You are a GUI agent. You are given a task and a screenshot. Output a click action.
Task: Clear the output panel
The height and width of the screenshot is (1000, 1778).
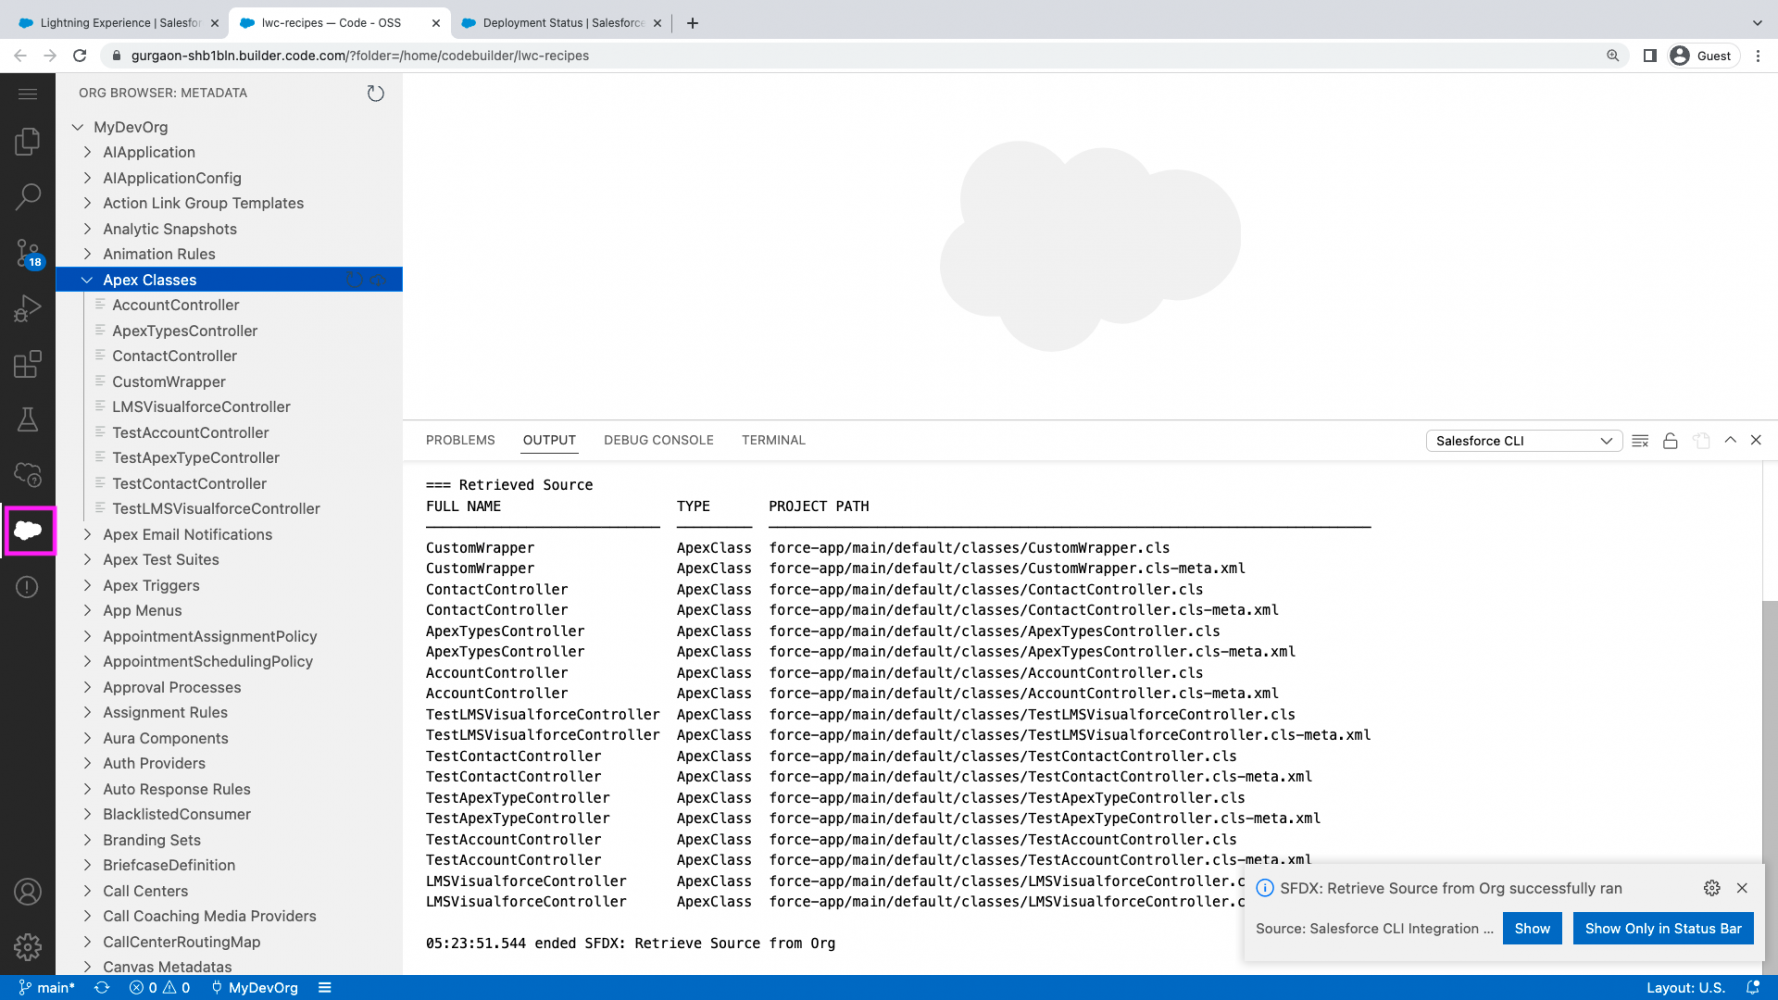click(1640, 441)
